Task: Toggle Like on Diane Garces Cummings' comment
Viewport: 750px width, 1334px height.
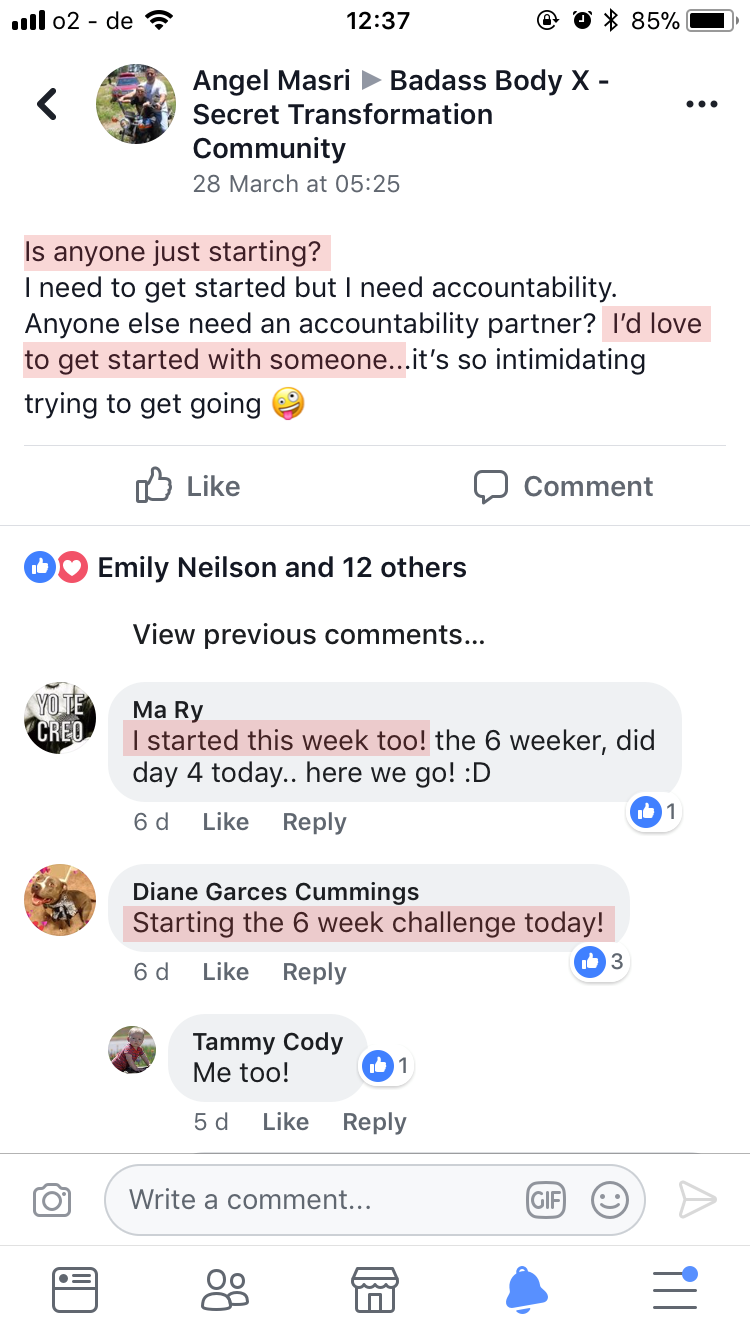Action: click(225, 972)
